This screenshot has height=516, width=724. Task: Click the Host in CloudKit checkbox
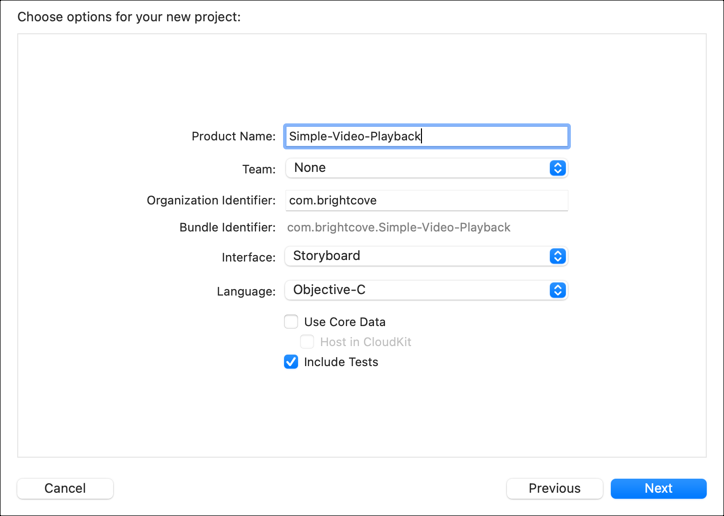click(x=307, y=342)
